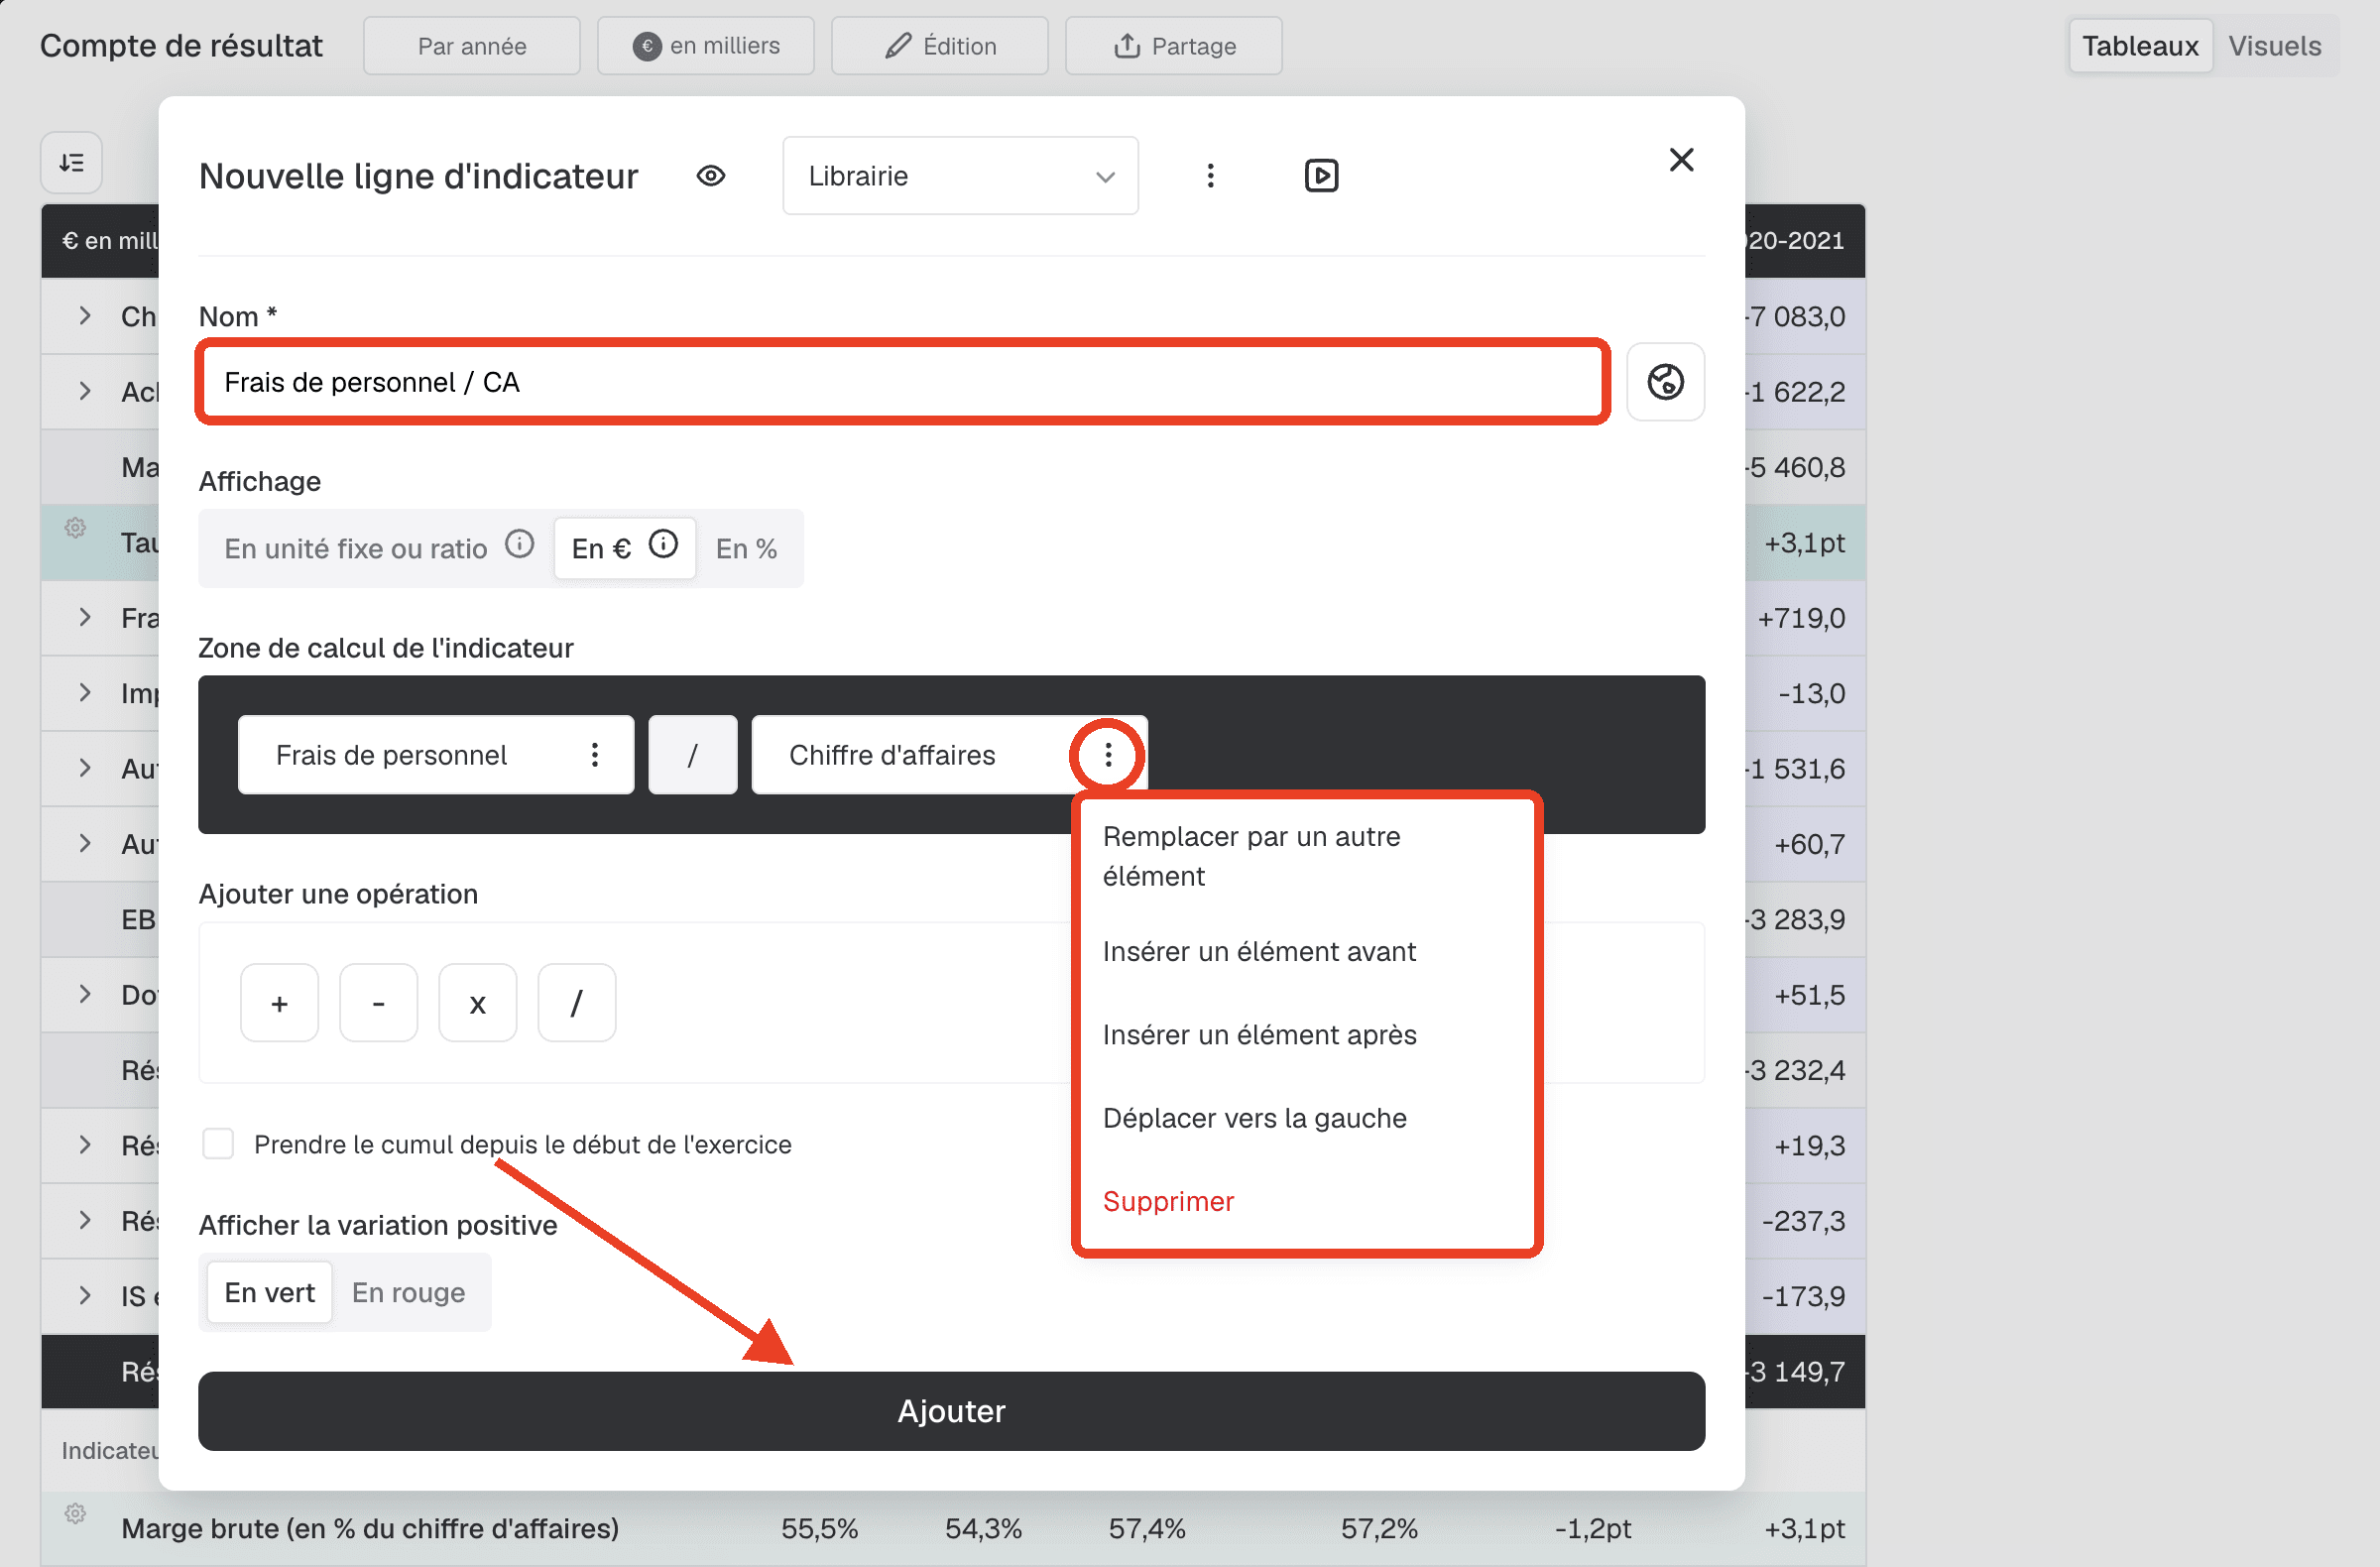Open three-dot menu on Chiffre d'affaires element
The image size is (2380, 1567).
[x=1108, y=755]
